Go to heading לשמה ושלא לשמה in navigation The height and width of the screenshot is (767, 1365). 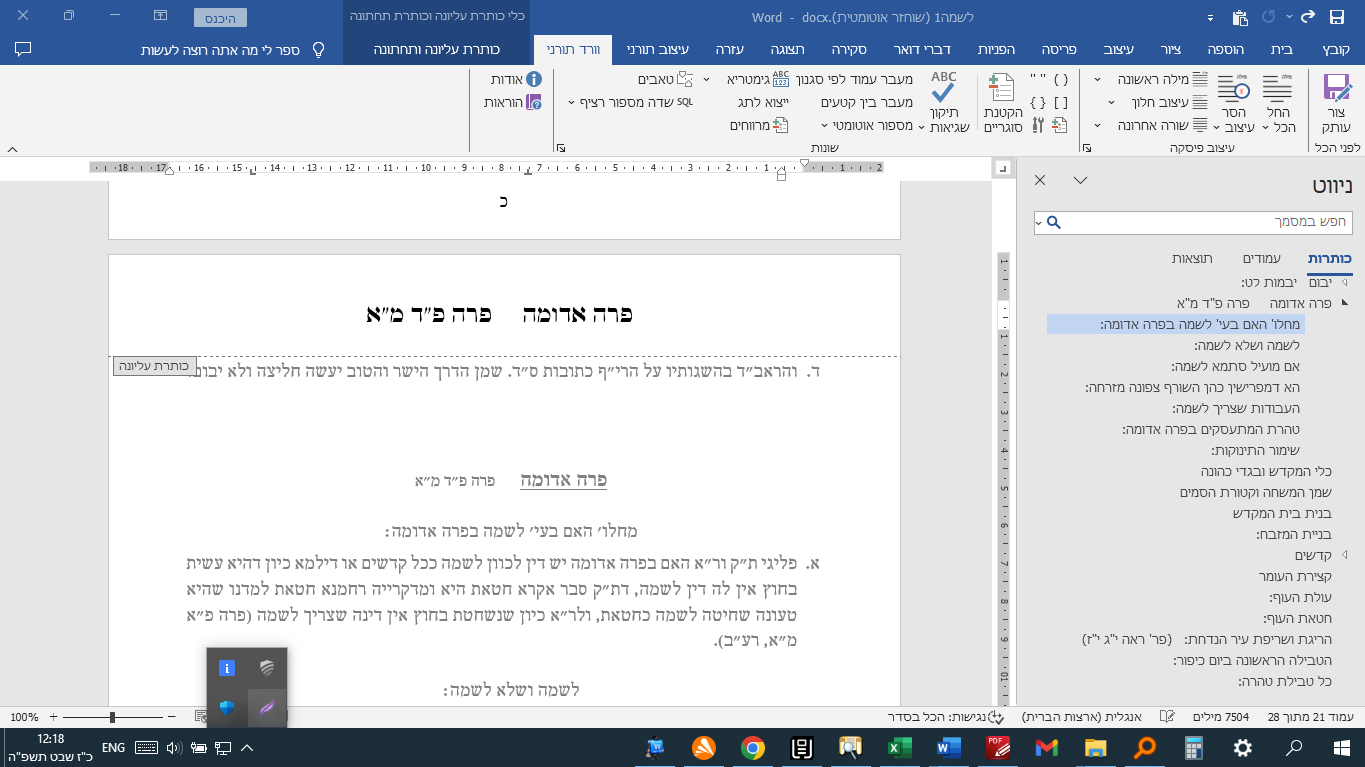pos(1249,345)
